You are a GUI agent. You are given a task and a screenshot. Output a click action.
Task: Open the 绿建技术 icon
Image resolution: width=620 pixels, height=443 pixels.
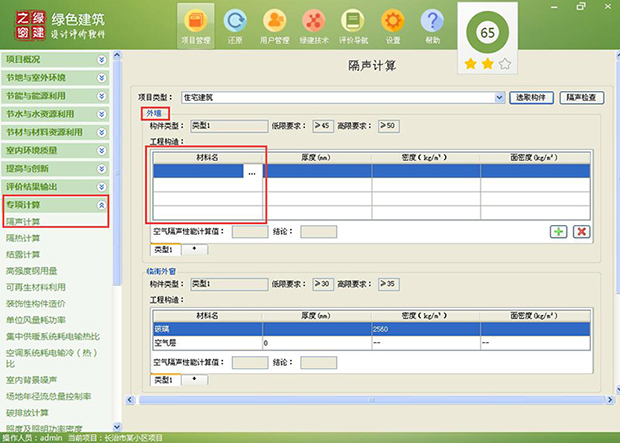(314, 27)
